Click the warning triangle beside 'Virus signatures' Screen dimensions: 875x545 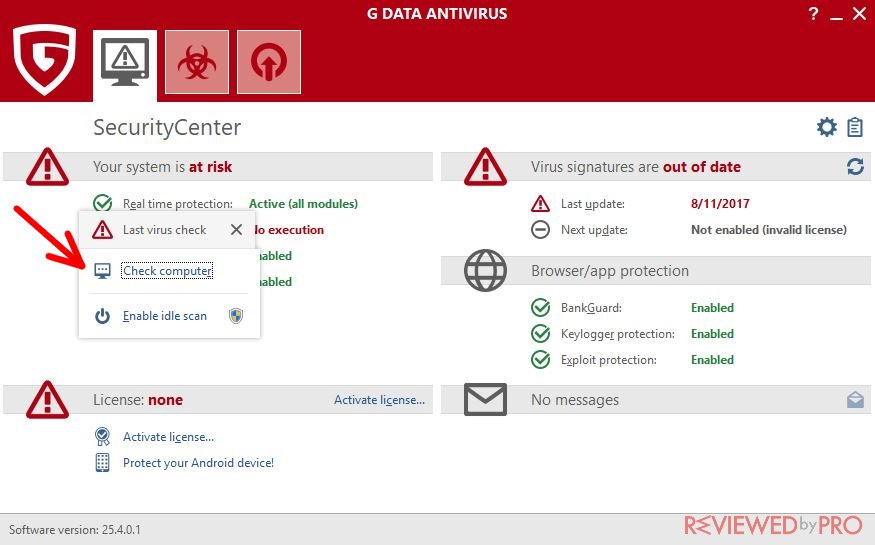[485, 167]
